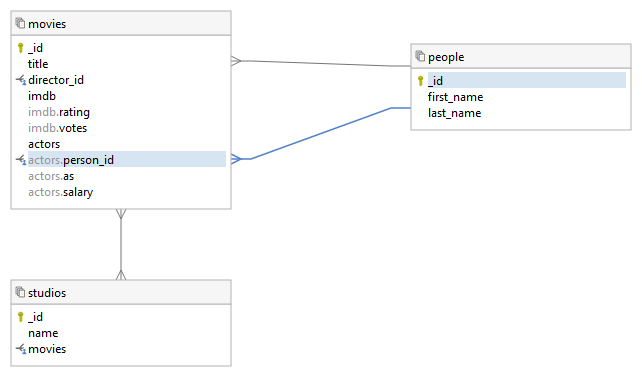Select the highlighted _id field in people
642x377 pixels.
(527, 80)
